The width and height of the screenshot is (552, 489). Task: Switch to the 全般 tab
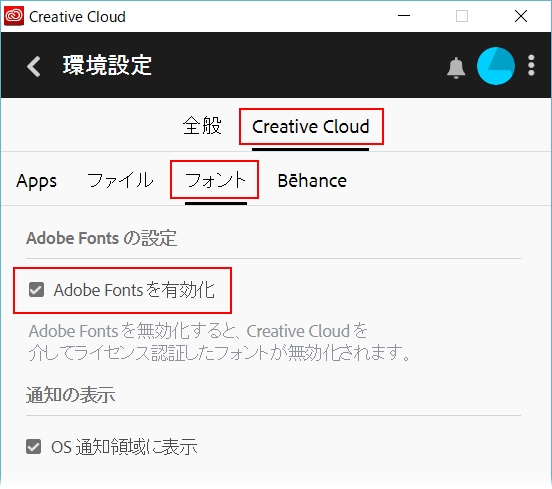tap(202, 126)
